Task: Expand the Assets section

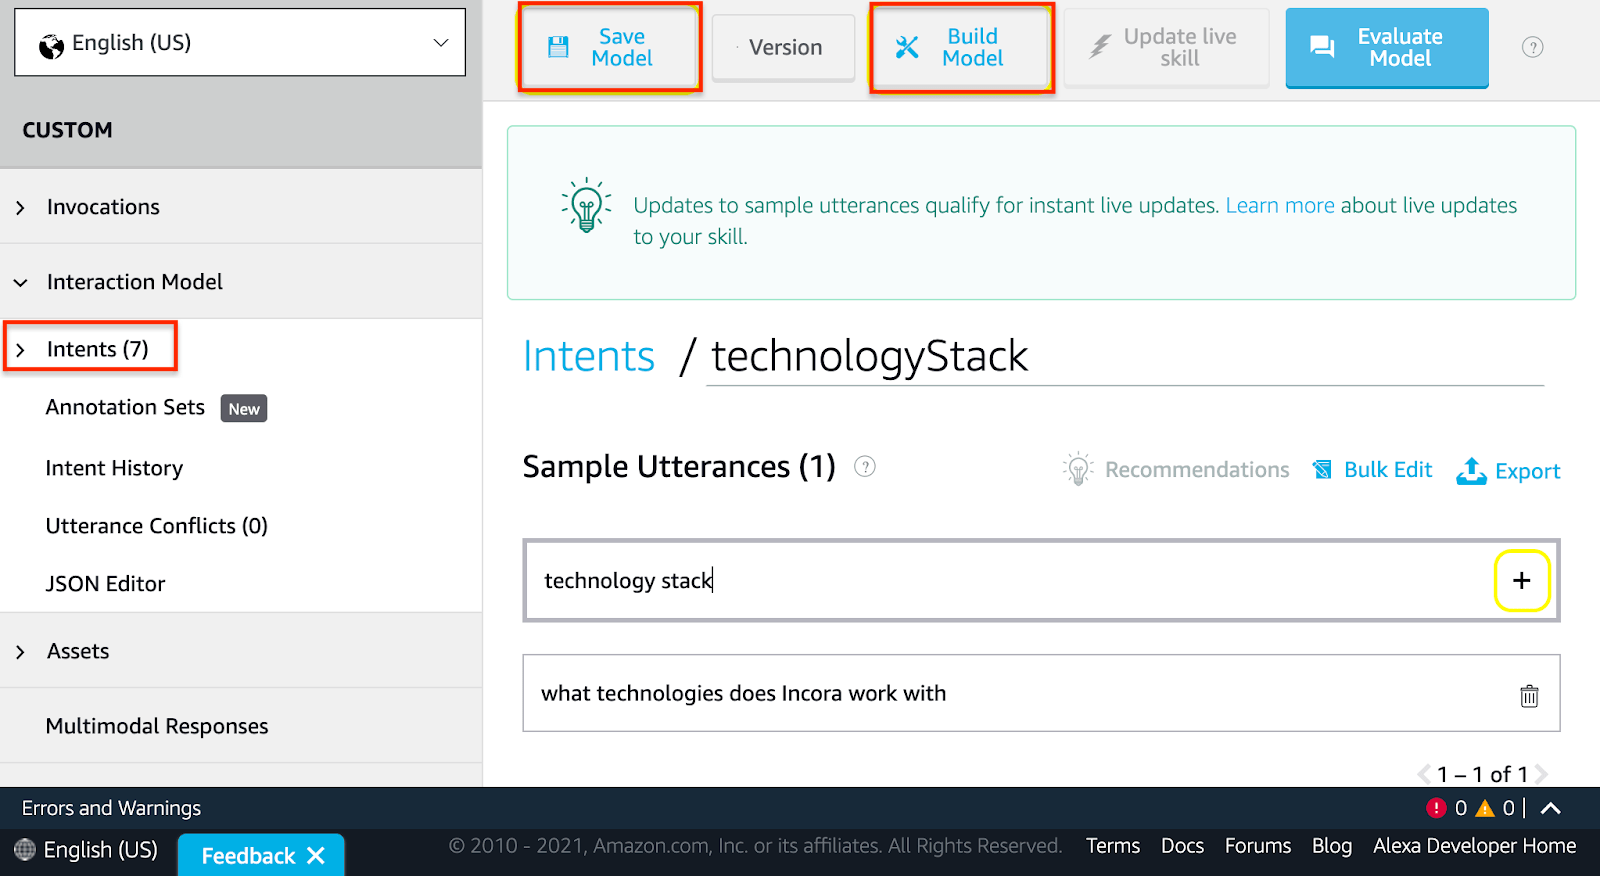Action: (x=21, y=652)
